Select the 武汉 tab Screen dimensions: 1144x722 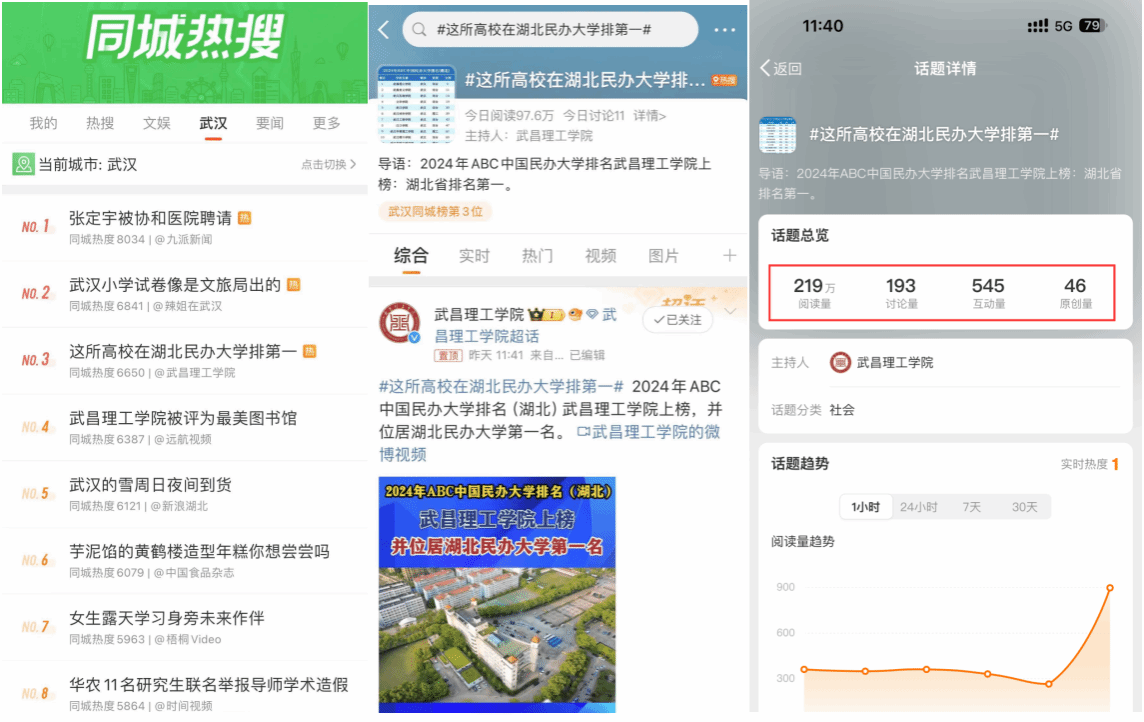(213, 123)
